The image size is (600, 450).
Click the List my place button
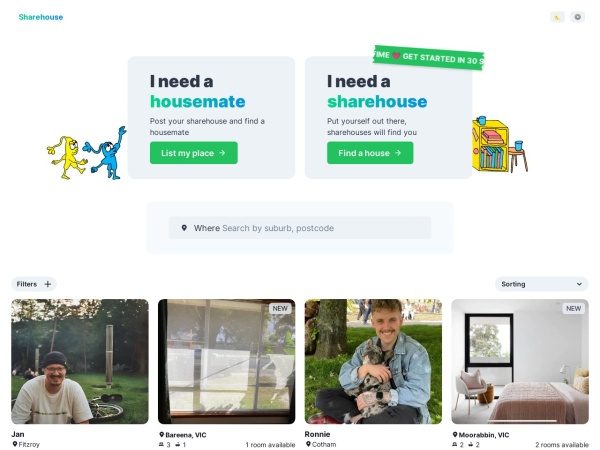coord(194,153)
